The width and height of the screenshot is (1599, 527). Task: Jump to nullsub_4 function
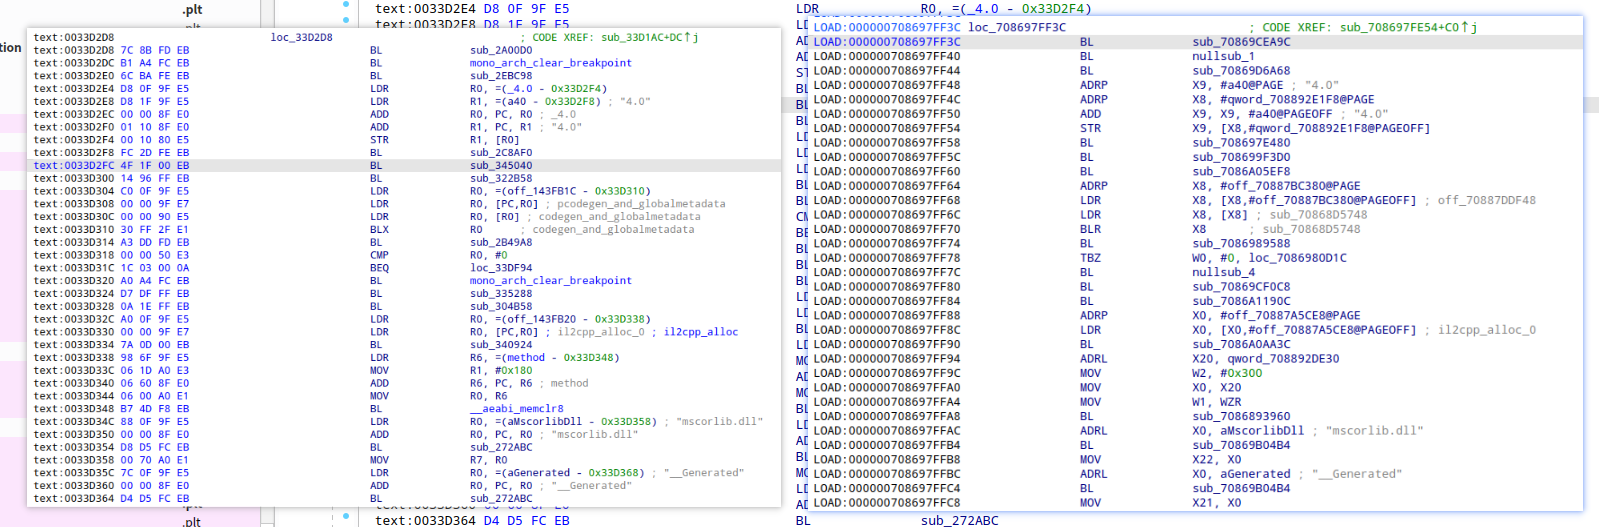coord(1222,272)
